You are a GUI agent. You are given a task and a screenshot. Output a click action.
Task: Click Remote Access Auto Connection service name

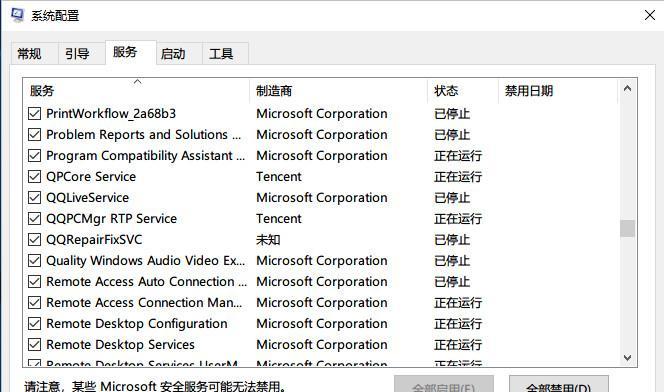tap(147, 282)
